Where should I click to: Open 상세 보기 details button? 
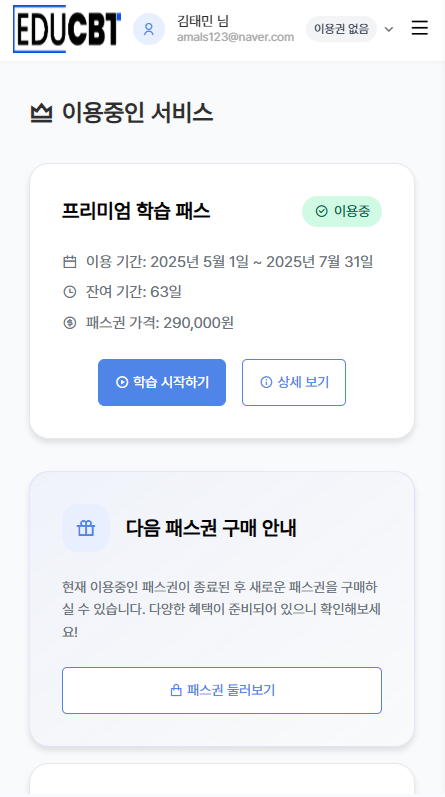coord(294,382)
